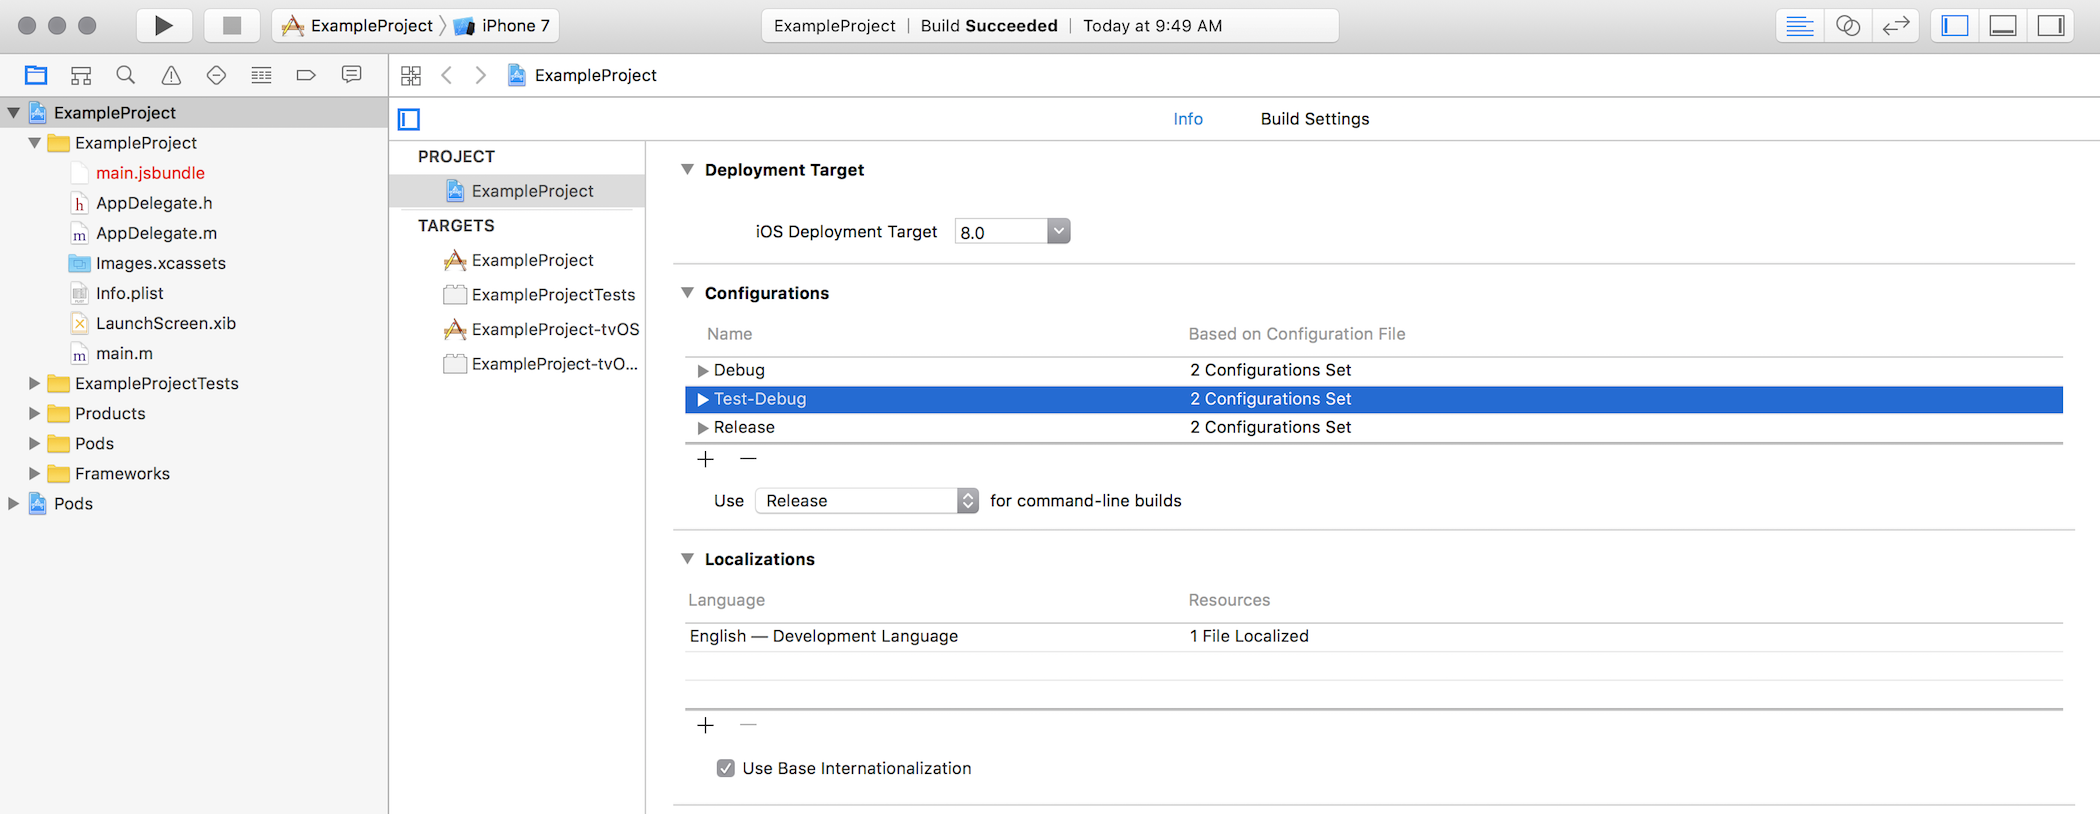The height and width of the screenshot is (814, 2100).
Task: Collapse the ExampleProject folder group
Action: pos(35,143)
